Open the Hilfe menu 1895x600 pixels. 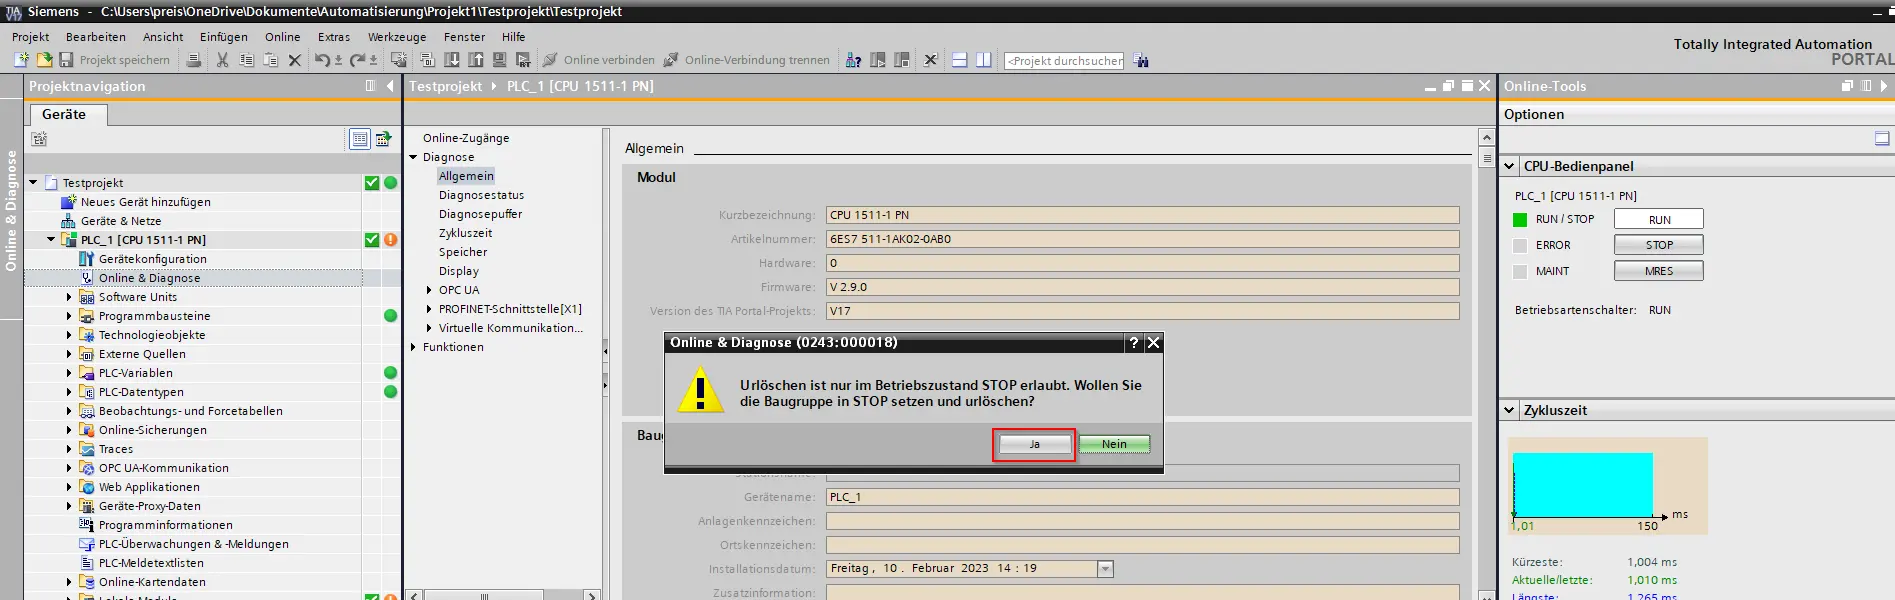click(x=513, y=37)
